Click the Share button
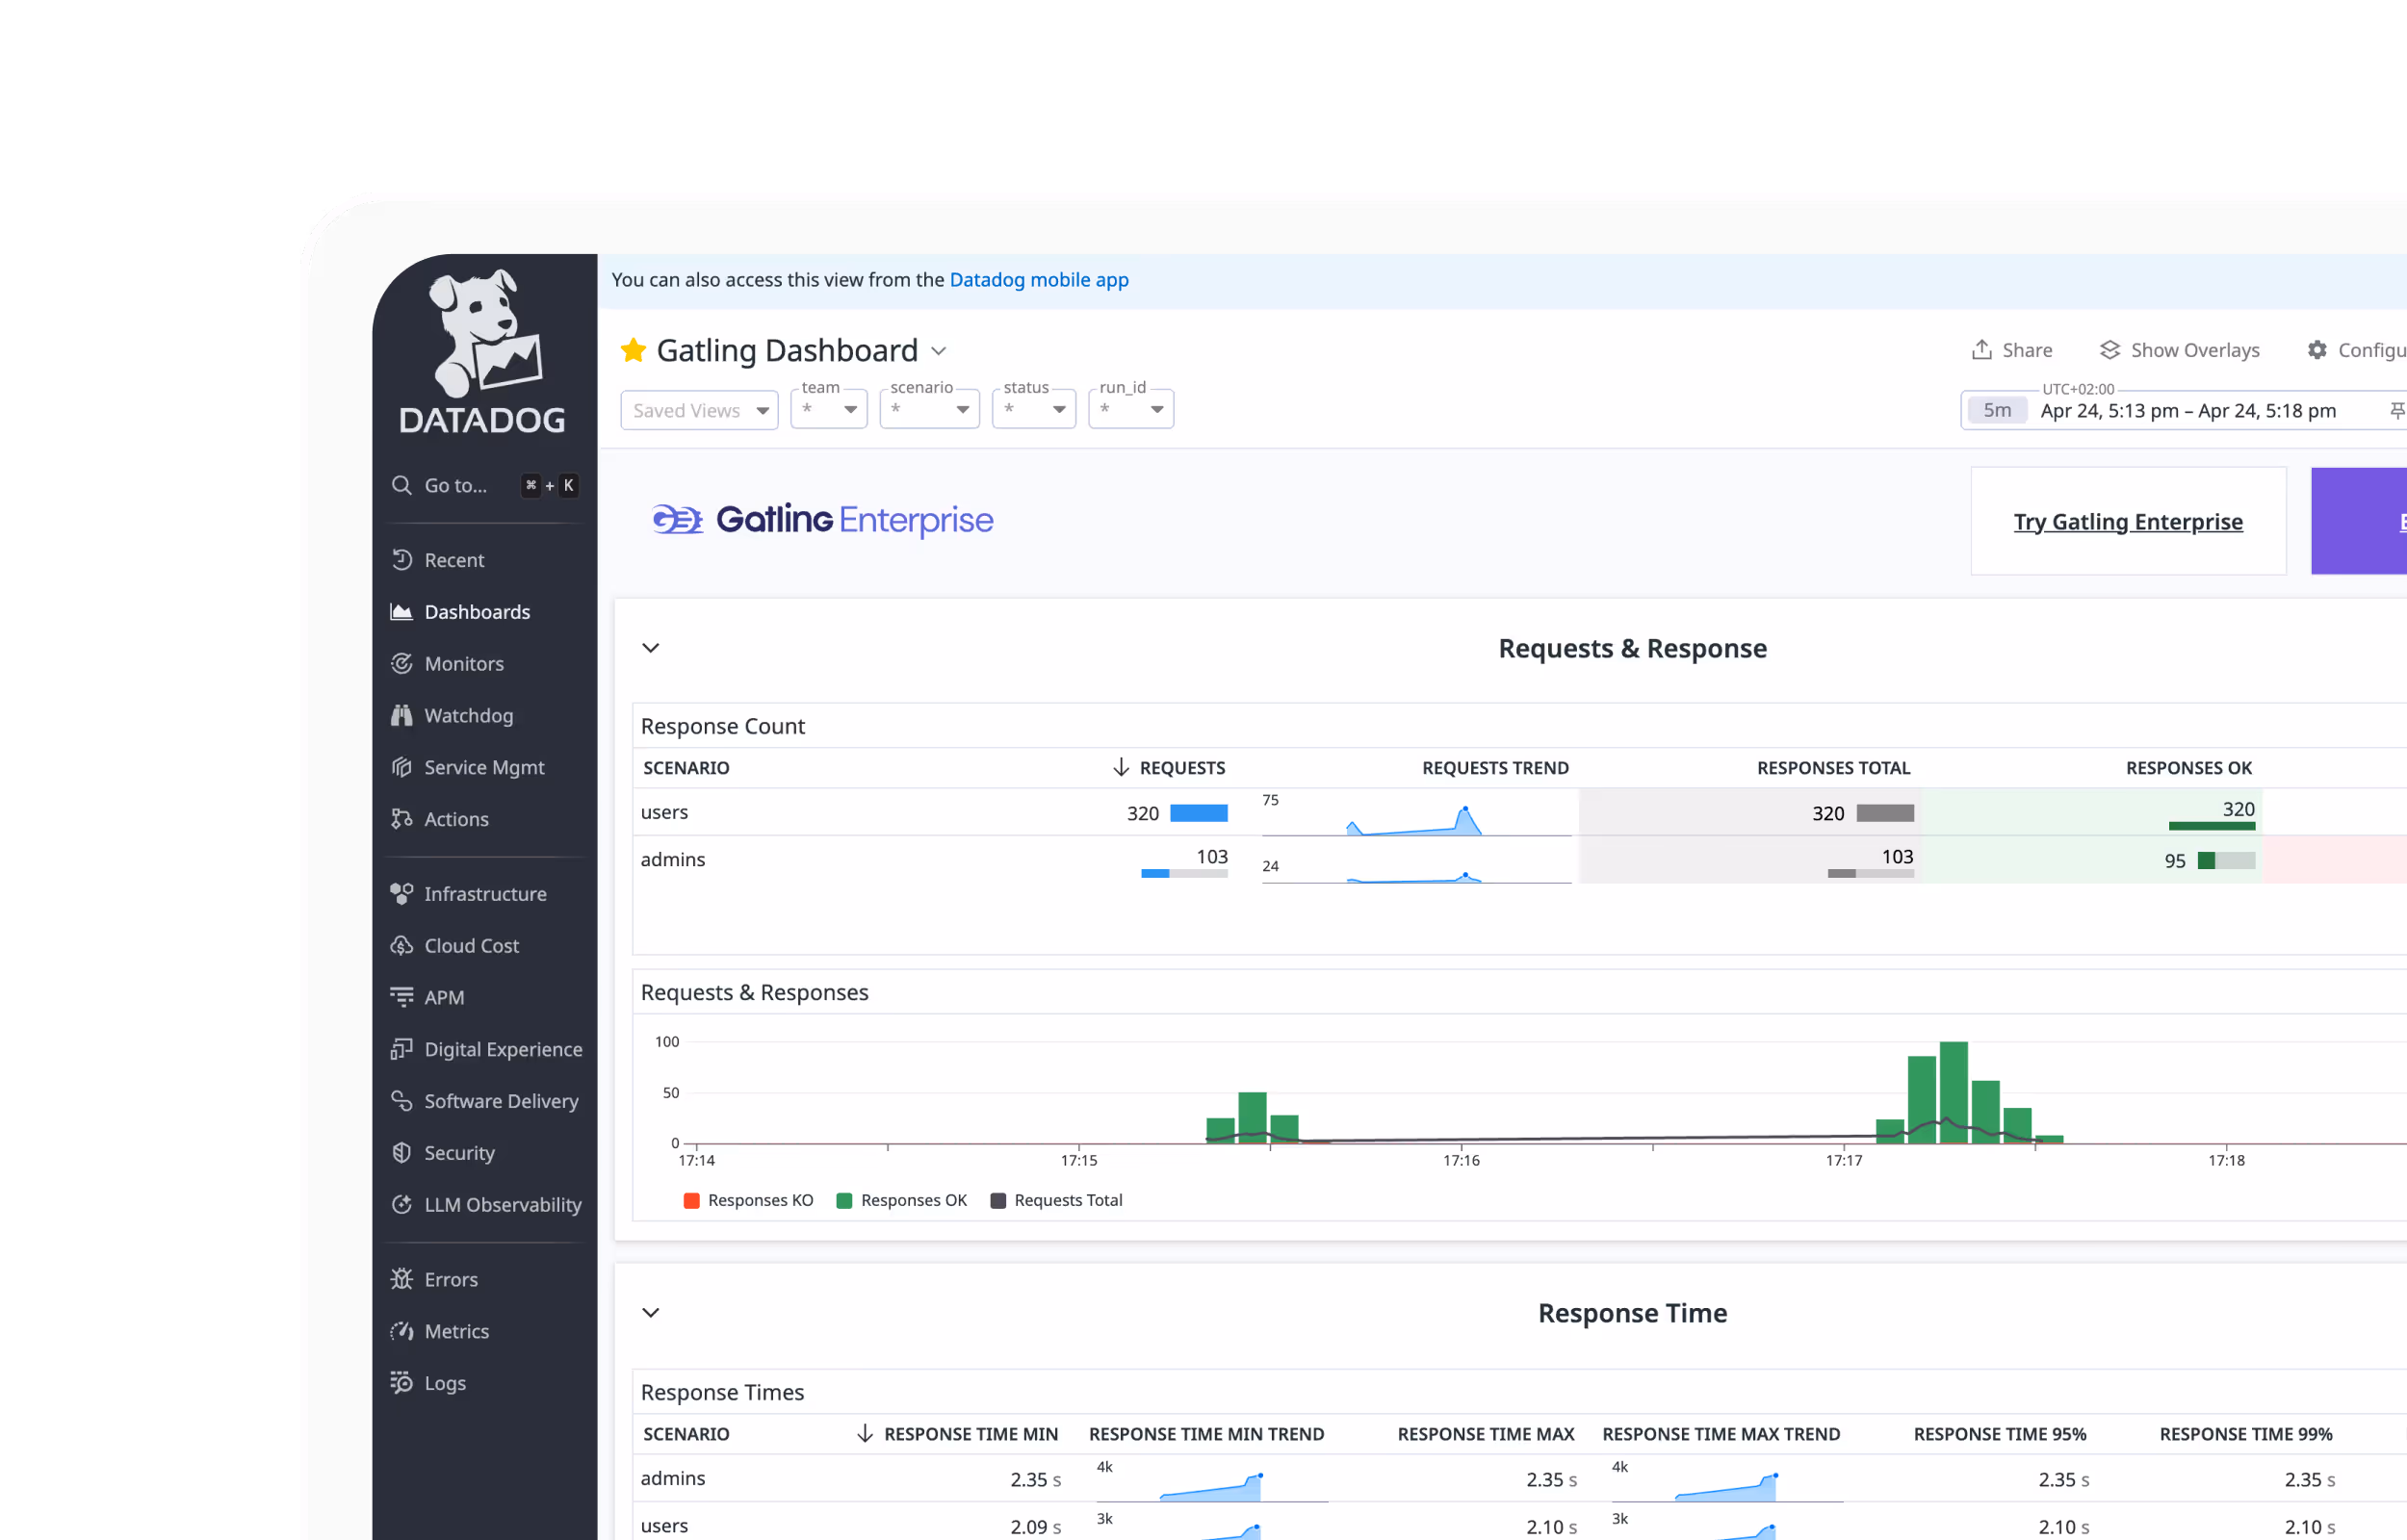This screenshot has width=2407, height=1540. tap(2012, 350)
